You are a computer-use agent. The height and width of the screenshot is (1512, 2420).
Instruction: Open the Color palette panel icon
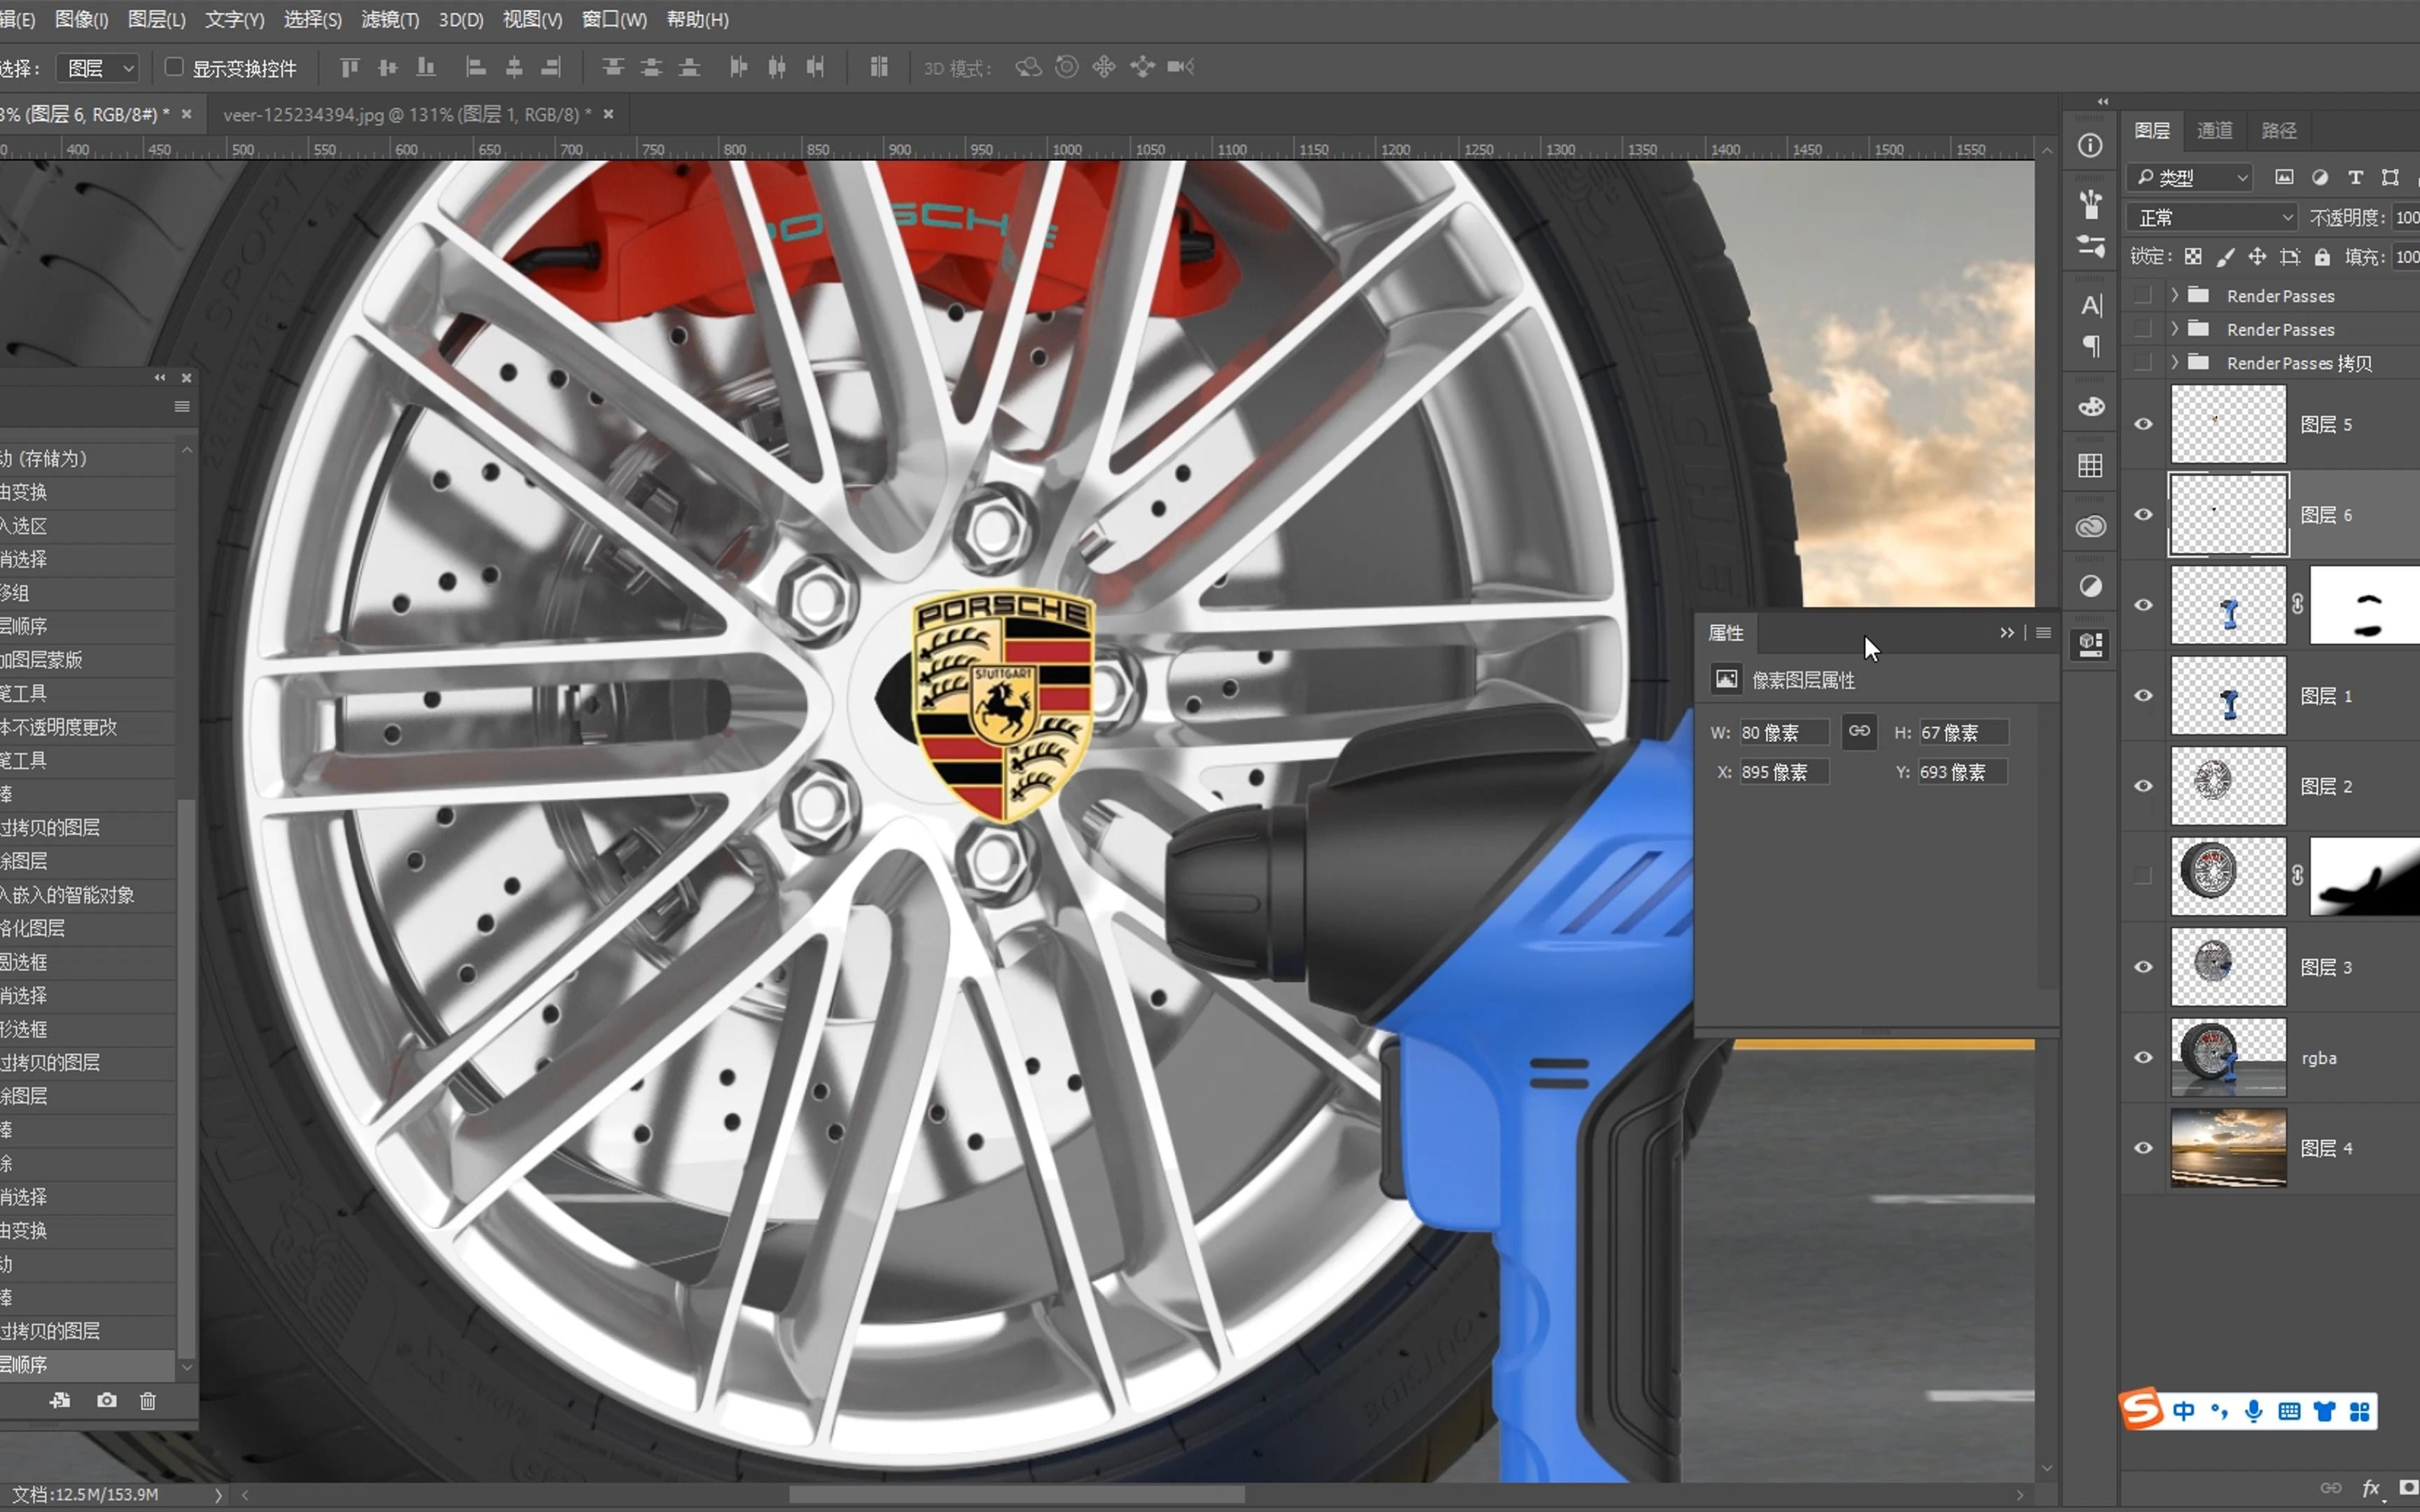pos(2090,406)
